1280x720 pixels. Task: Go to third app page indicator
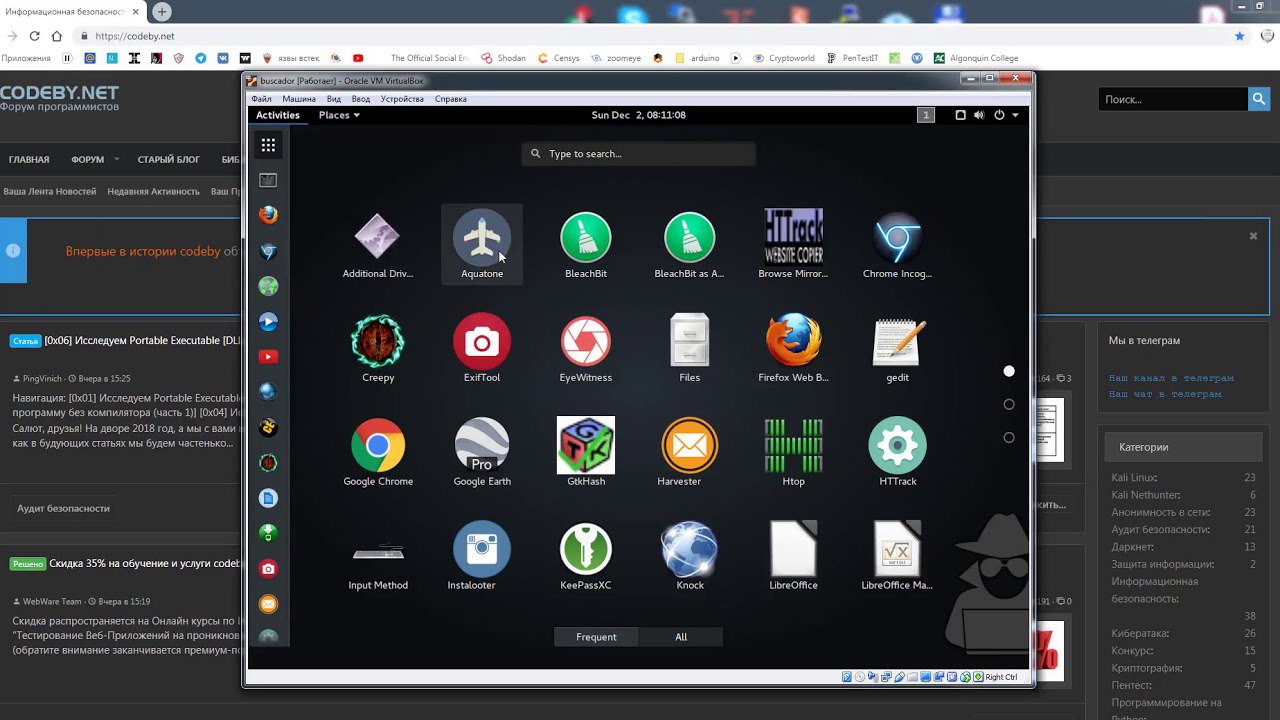pos(1009,437)
